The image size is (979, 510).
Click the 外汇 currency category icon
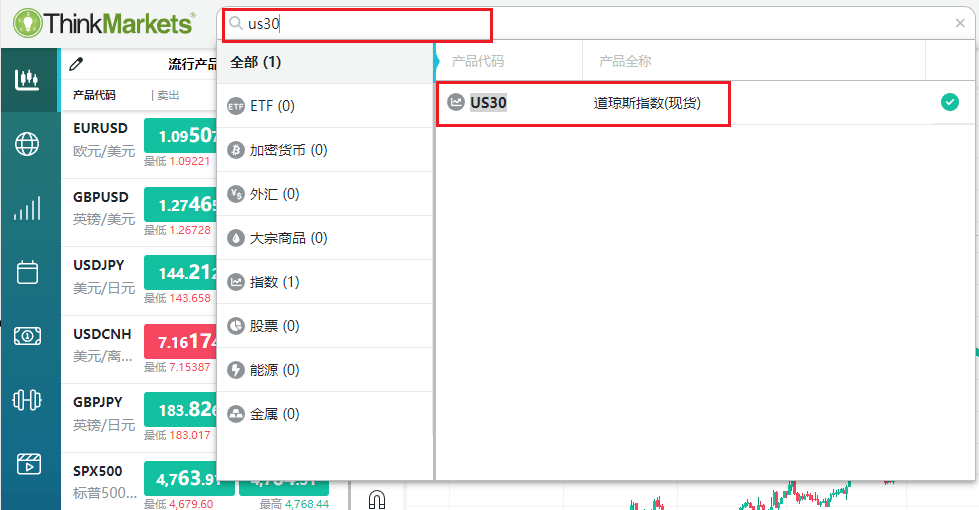point(235,194)
